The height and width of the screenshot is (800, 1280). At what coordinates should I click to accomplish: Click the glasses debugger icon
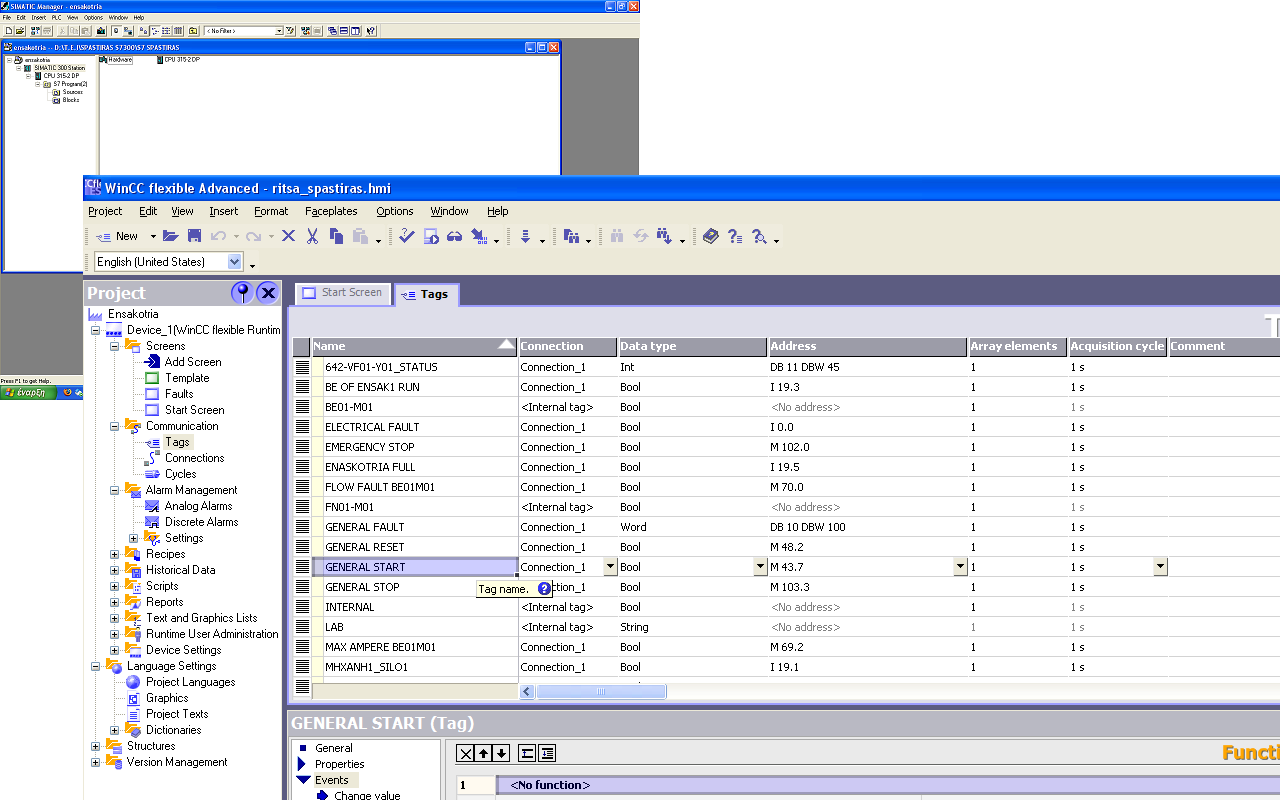(x=455, y=236)
